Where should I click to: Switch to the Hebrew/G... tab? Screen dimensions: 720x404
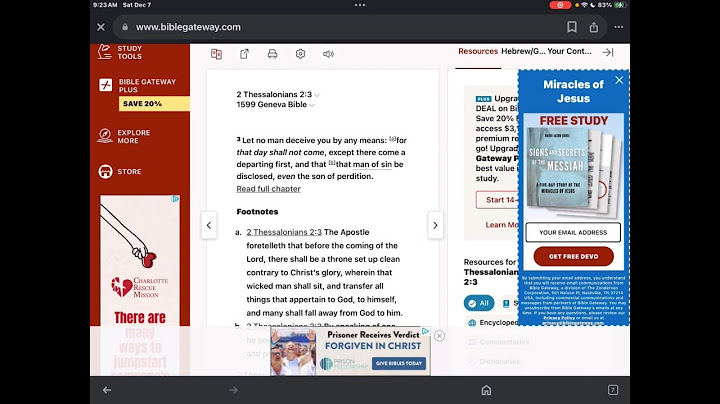point(523,51)
